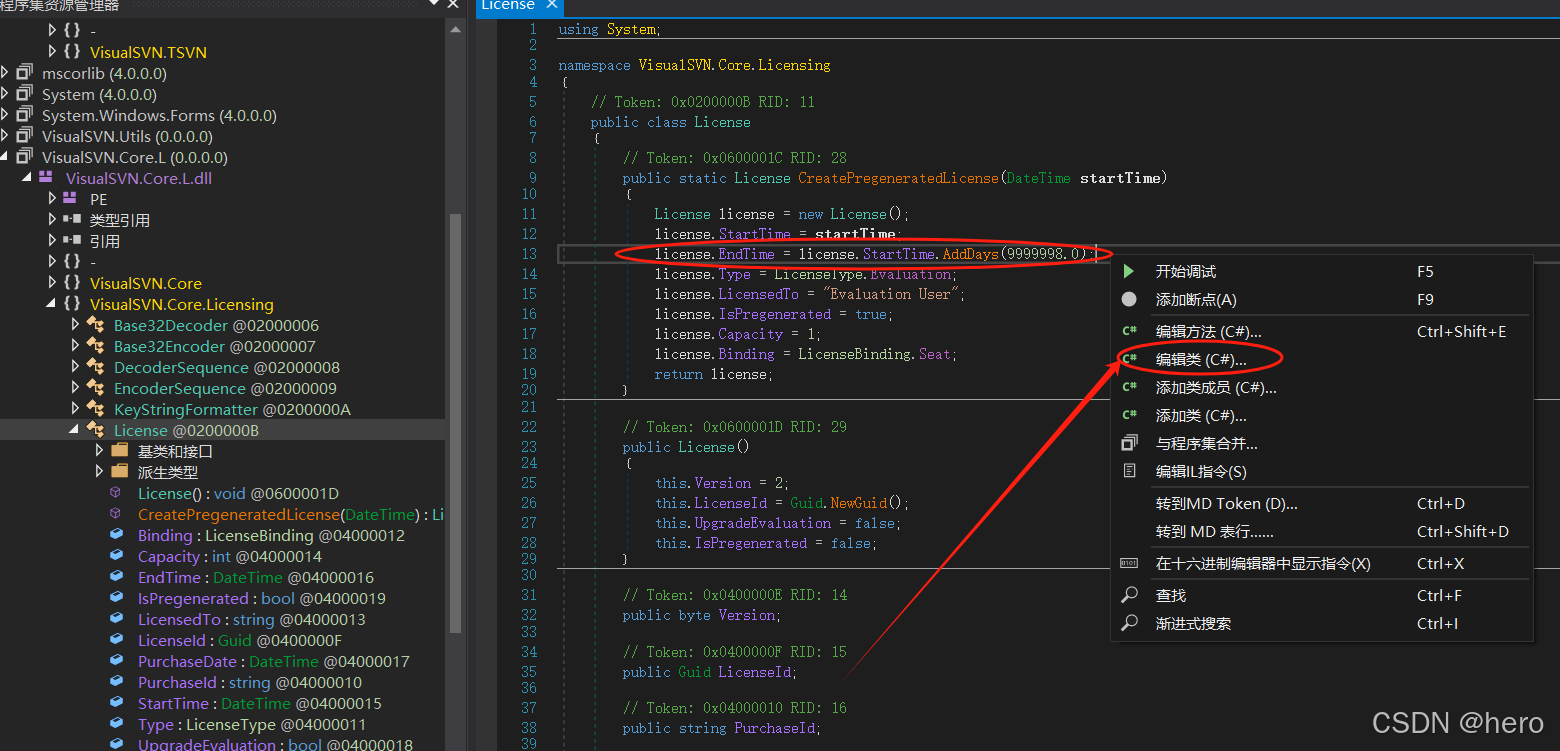This screenshot has width=1560, height=751.
Task: Click the Base32Decoder class icon
Action: (x=95, y=325)
